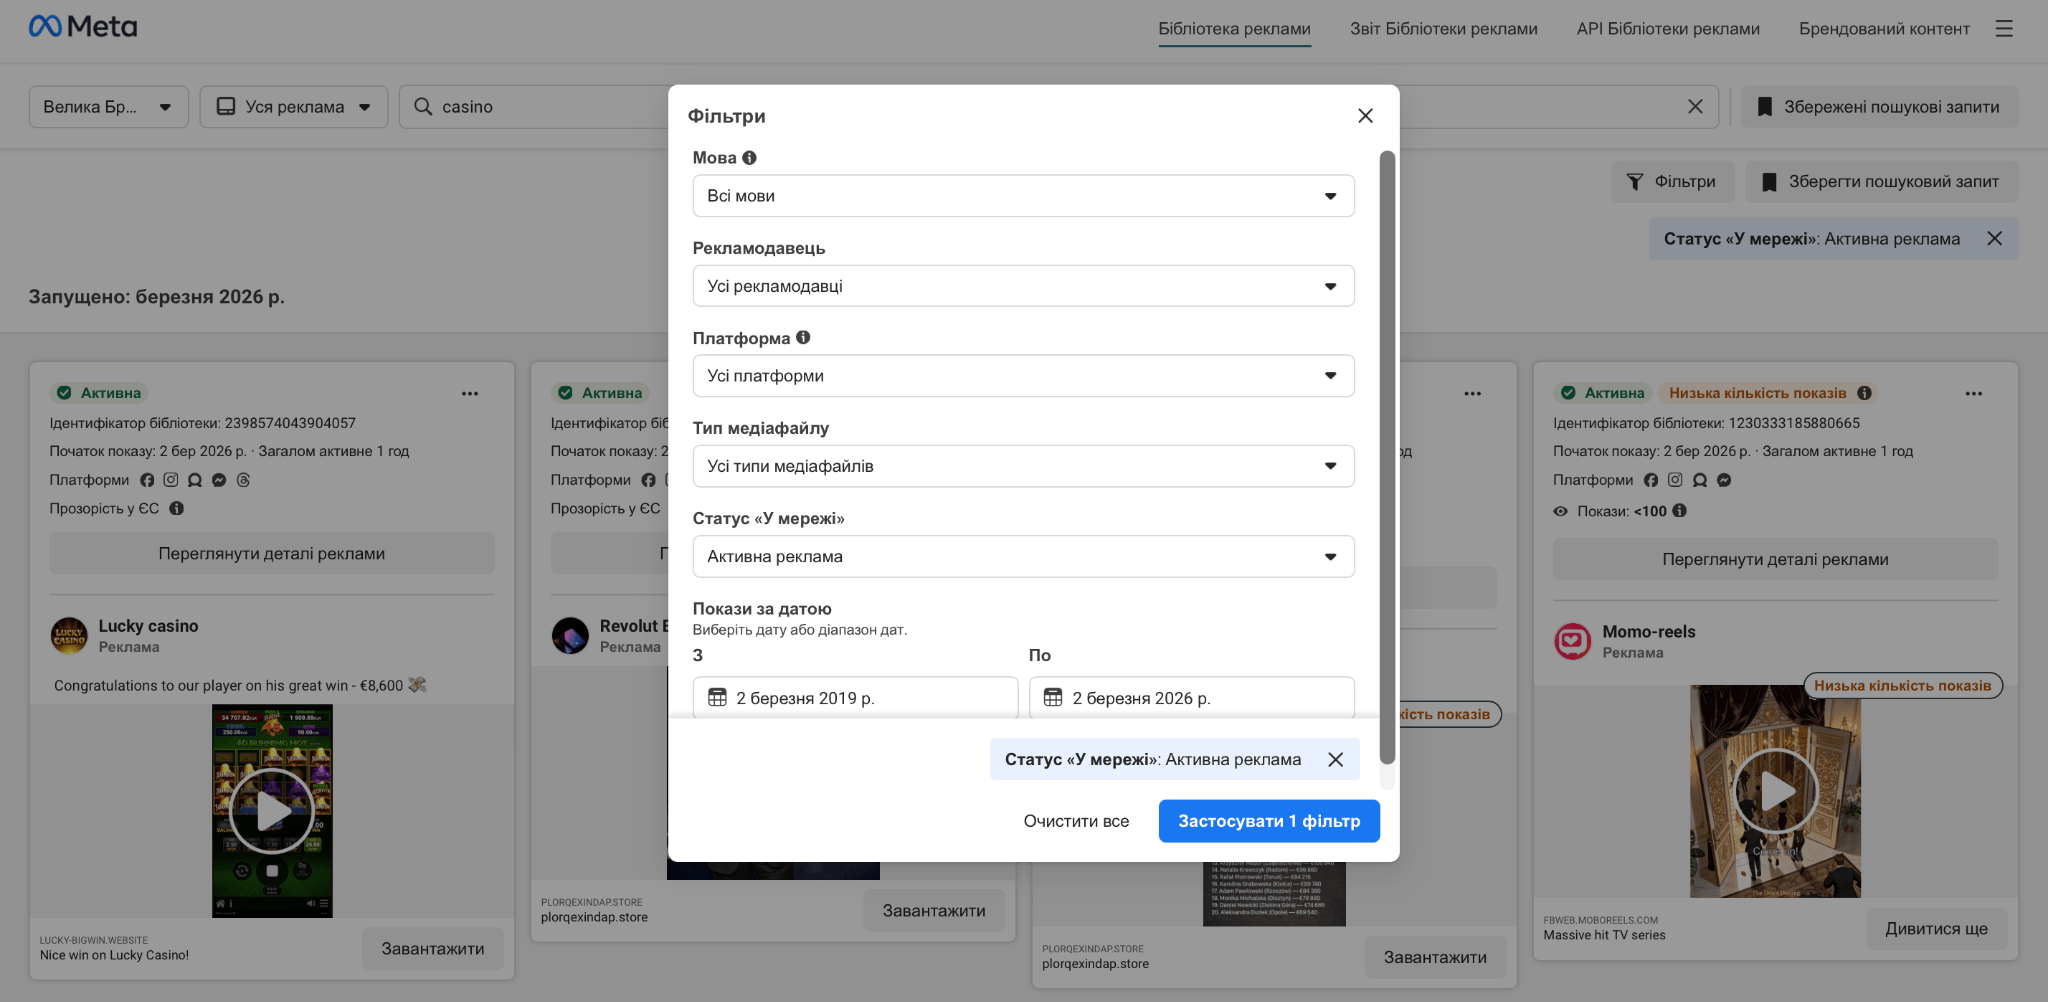Viewport: 2048px width, 1002px height.
Task: Clear the search query with X
Action: (1695, 107)
